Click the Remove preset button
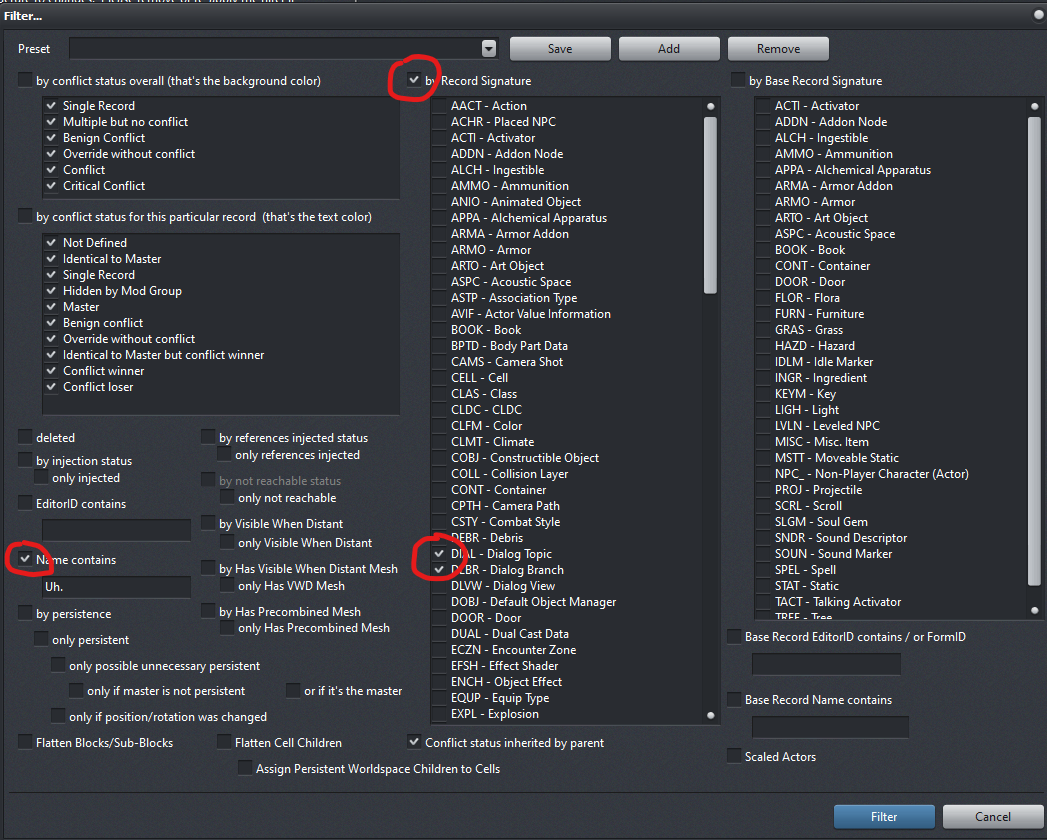This screenshot has height=840, width=1047. click(x=778, y=49)
